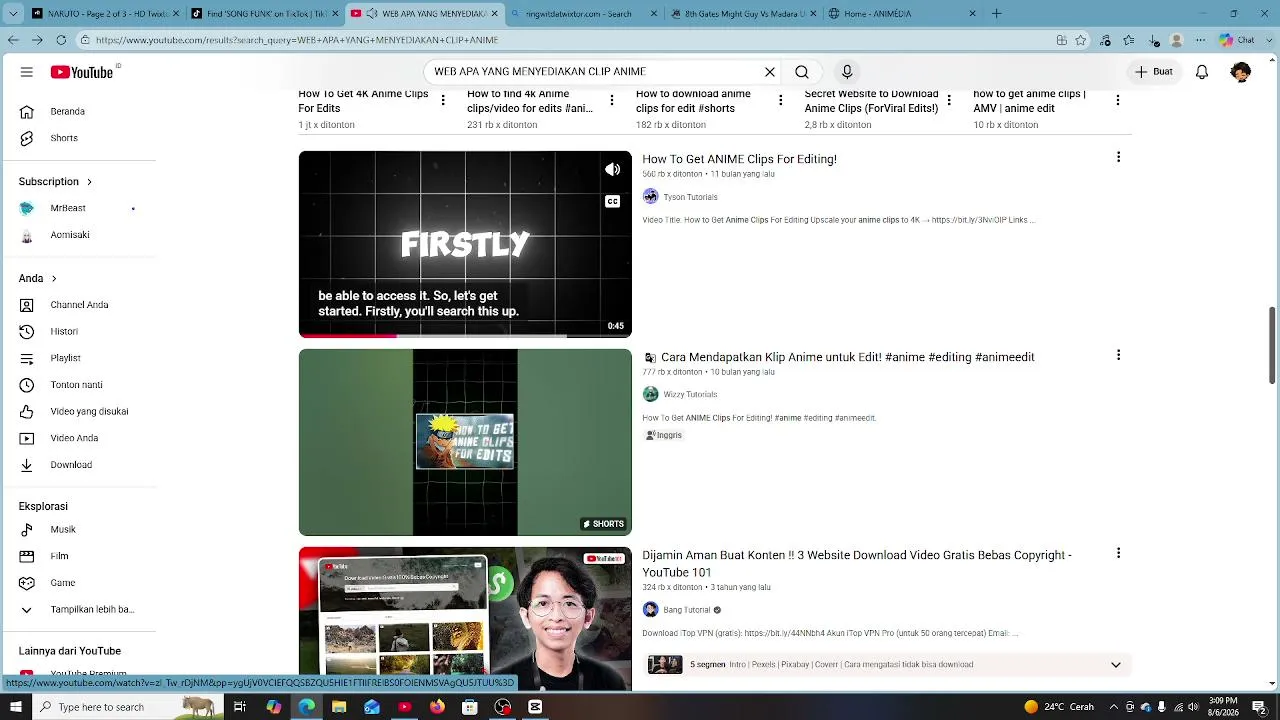Open Tonton nanti list
Viewport: 1280px width, 720px height.
[78, 385]
